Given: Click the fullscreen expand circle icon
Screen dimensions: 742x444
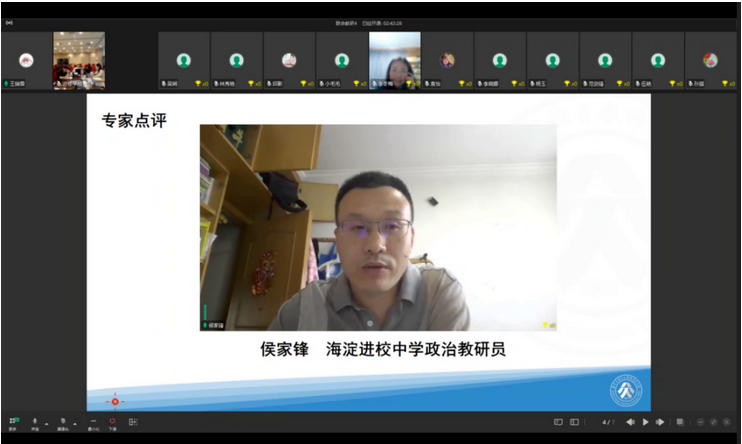Looking at the screenshot, I should (x=714, y=422).
